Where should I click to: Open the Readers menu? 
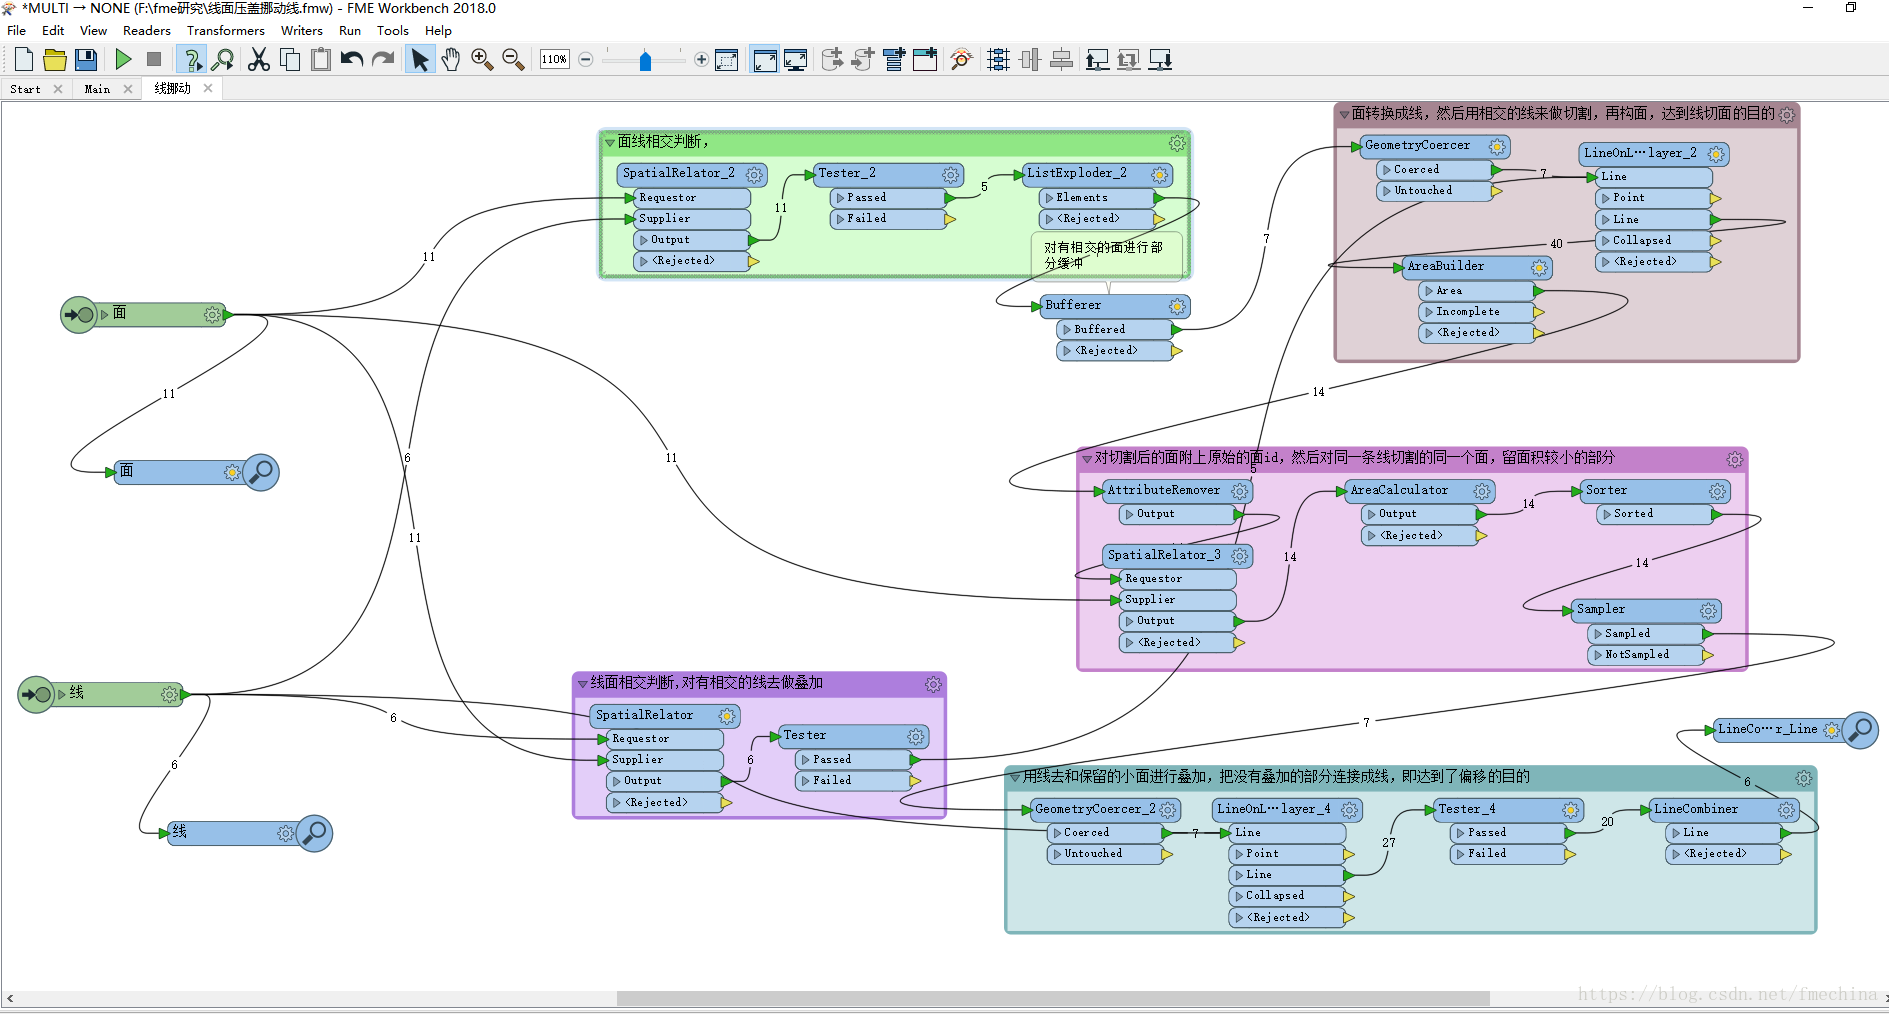(x=147, y=31)
